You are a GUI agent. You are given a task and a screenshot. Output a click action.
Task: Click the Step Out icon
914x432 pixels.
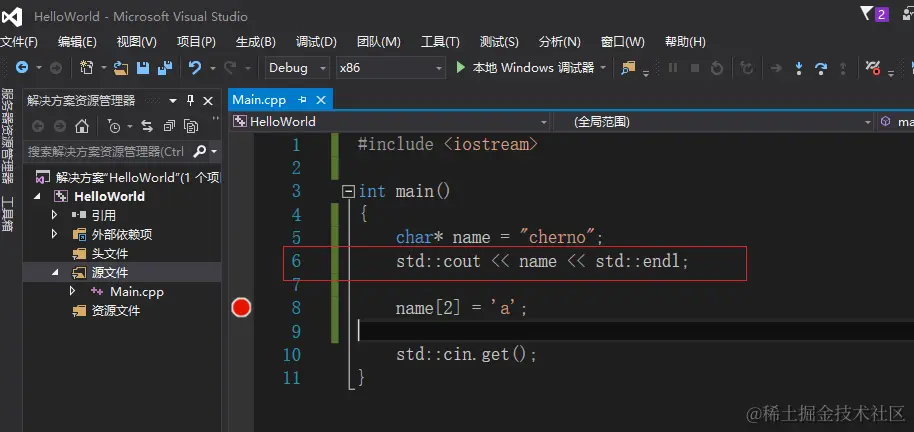(842, 68)
